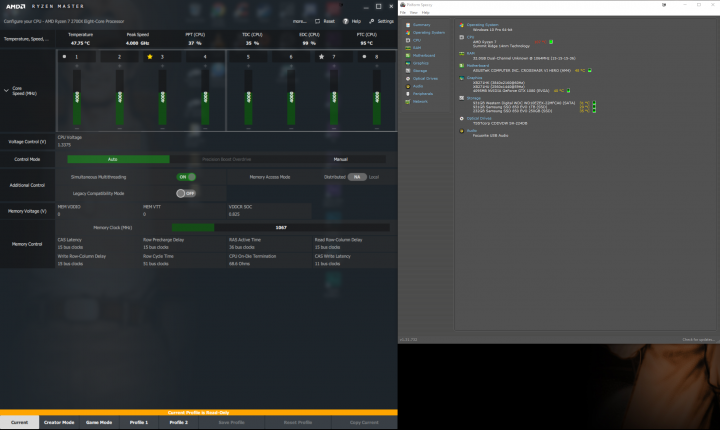This screenshot has height=430, width=720.
Task: Select CPU entry in Speccy sidebar
Action: click(x=416, y=40)
